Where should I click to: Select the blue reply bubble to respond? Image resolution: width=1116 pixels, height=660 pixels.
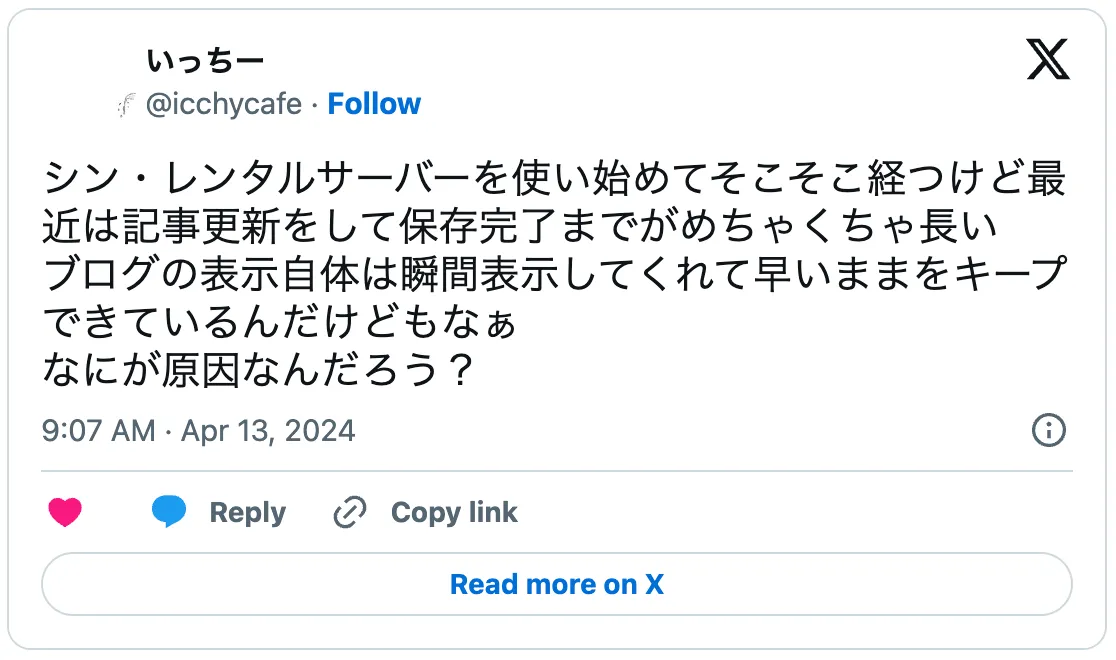[169, 512]
